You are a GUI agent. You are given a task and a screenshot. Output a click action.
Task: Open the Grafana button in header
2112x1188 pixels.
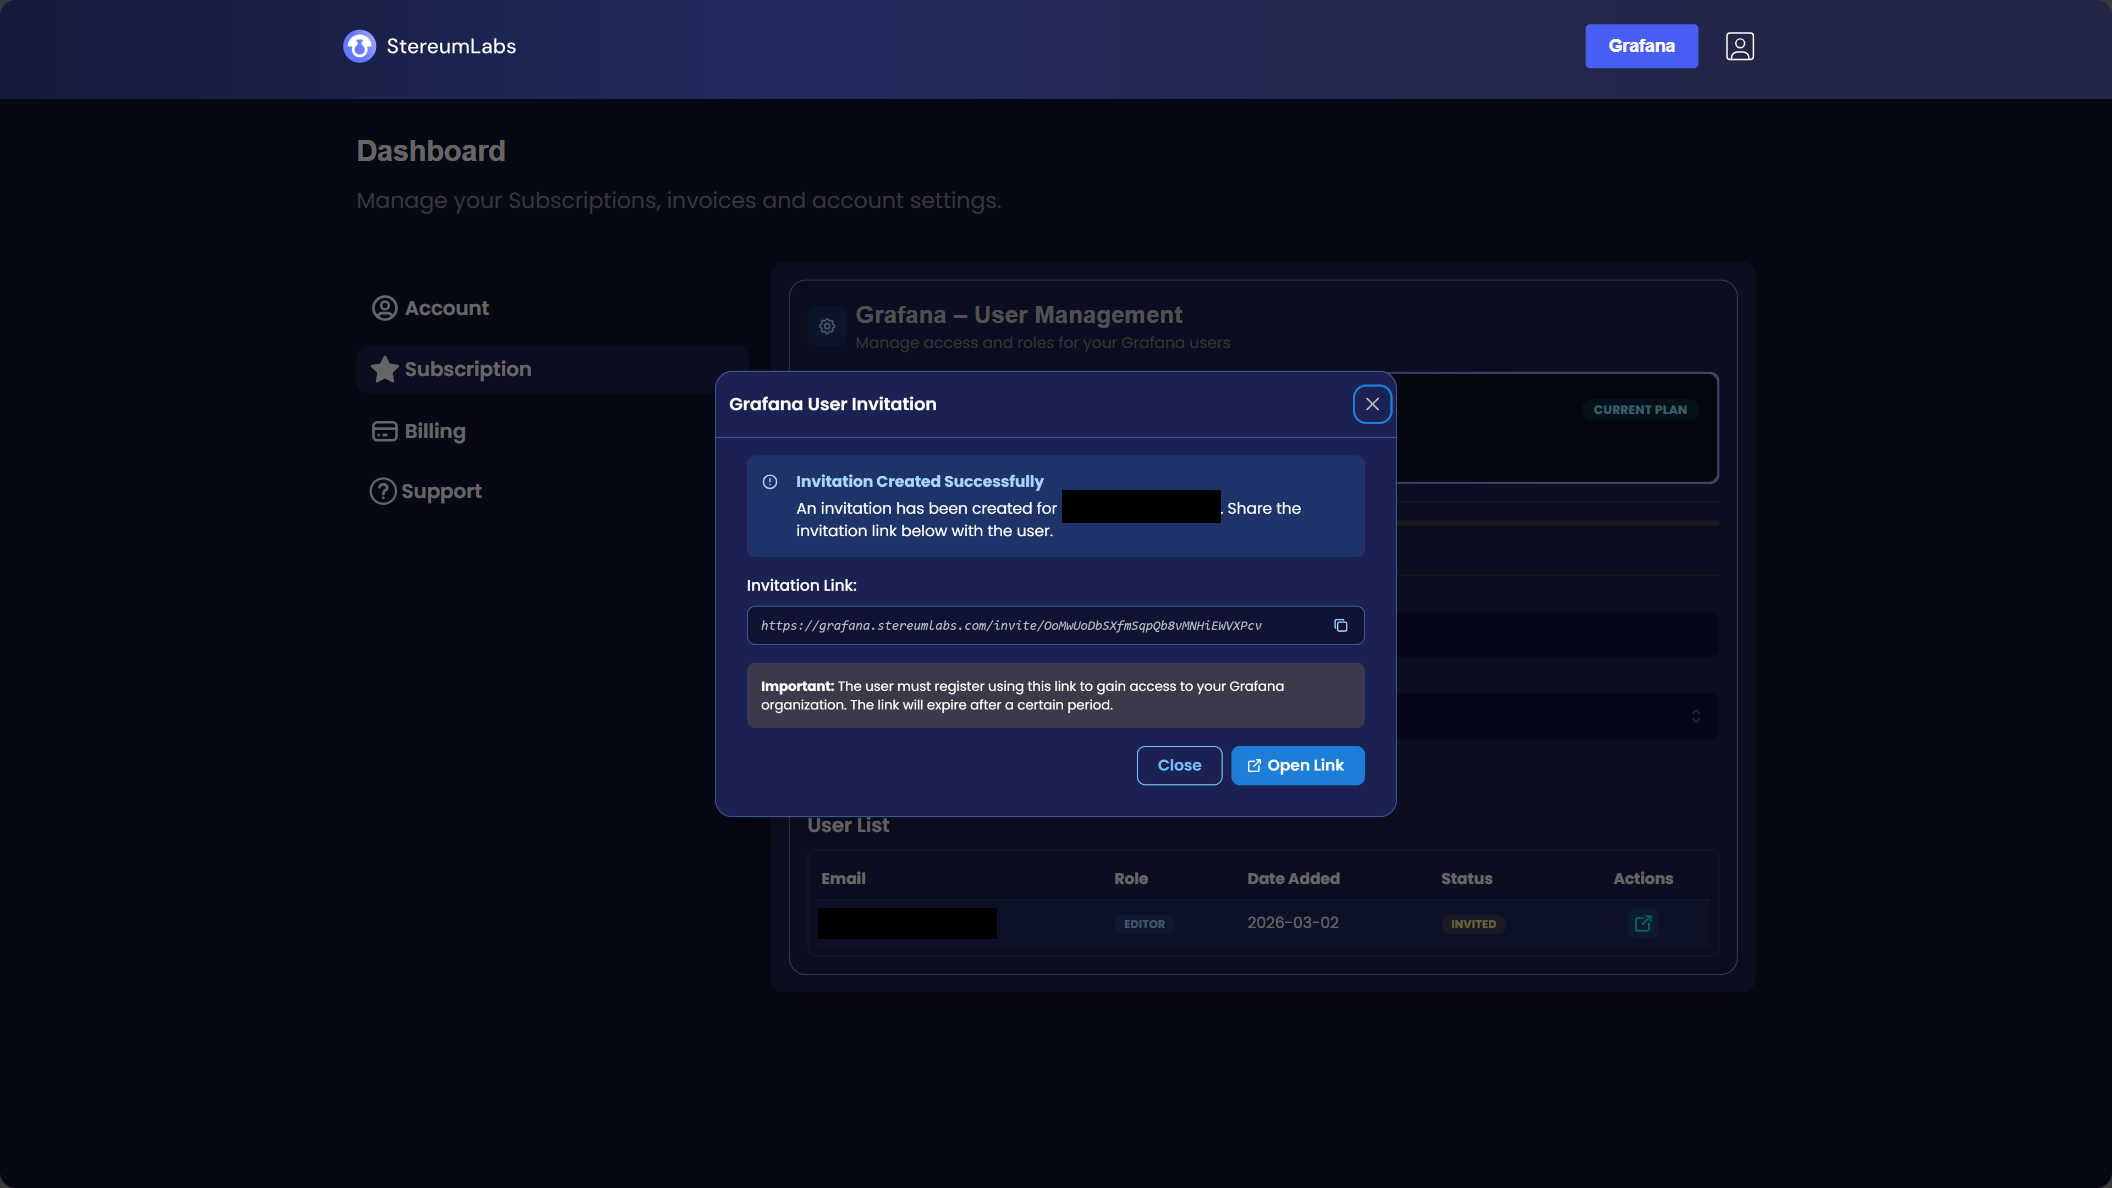pos(1641,46)
